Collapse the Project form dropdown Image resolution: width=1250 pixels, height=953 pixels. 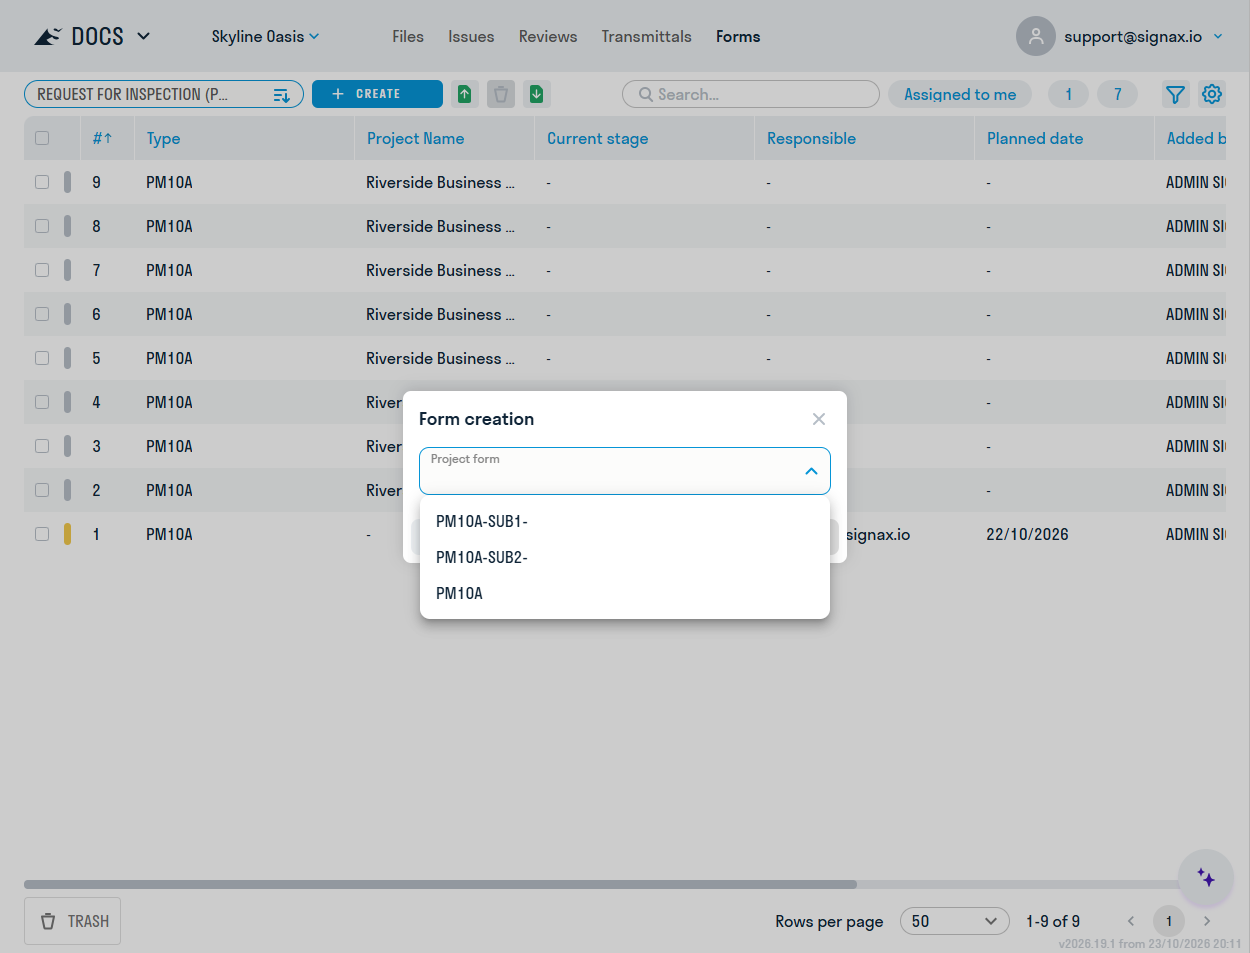click(x=811, y=471)
